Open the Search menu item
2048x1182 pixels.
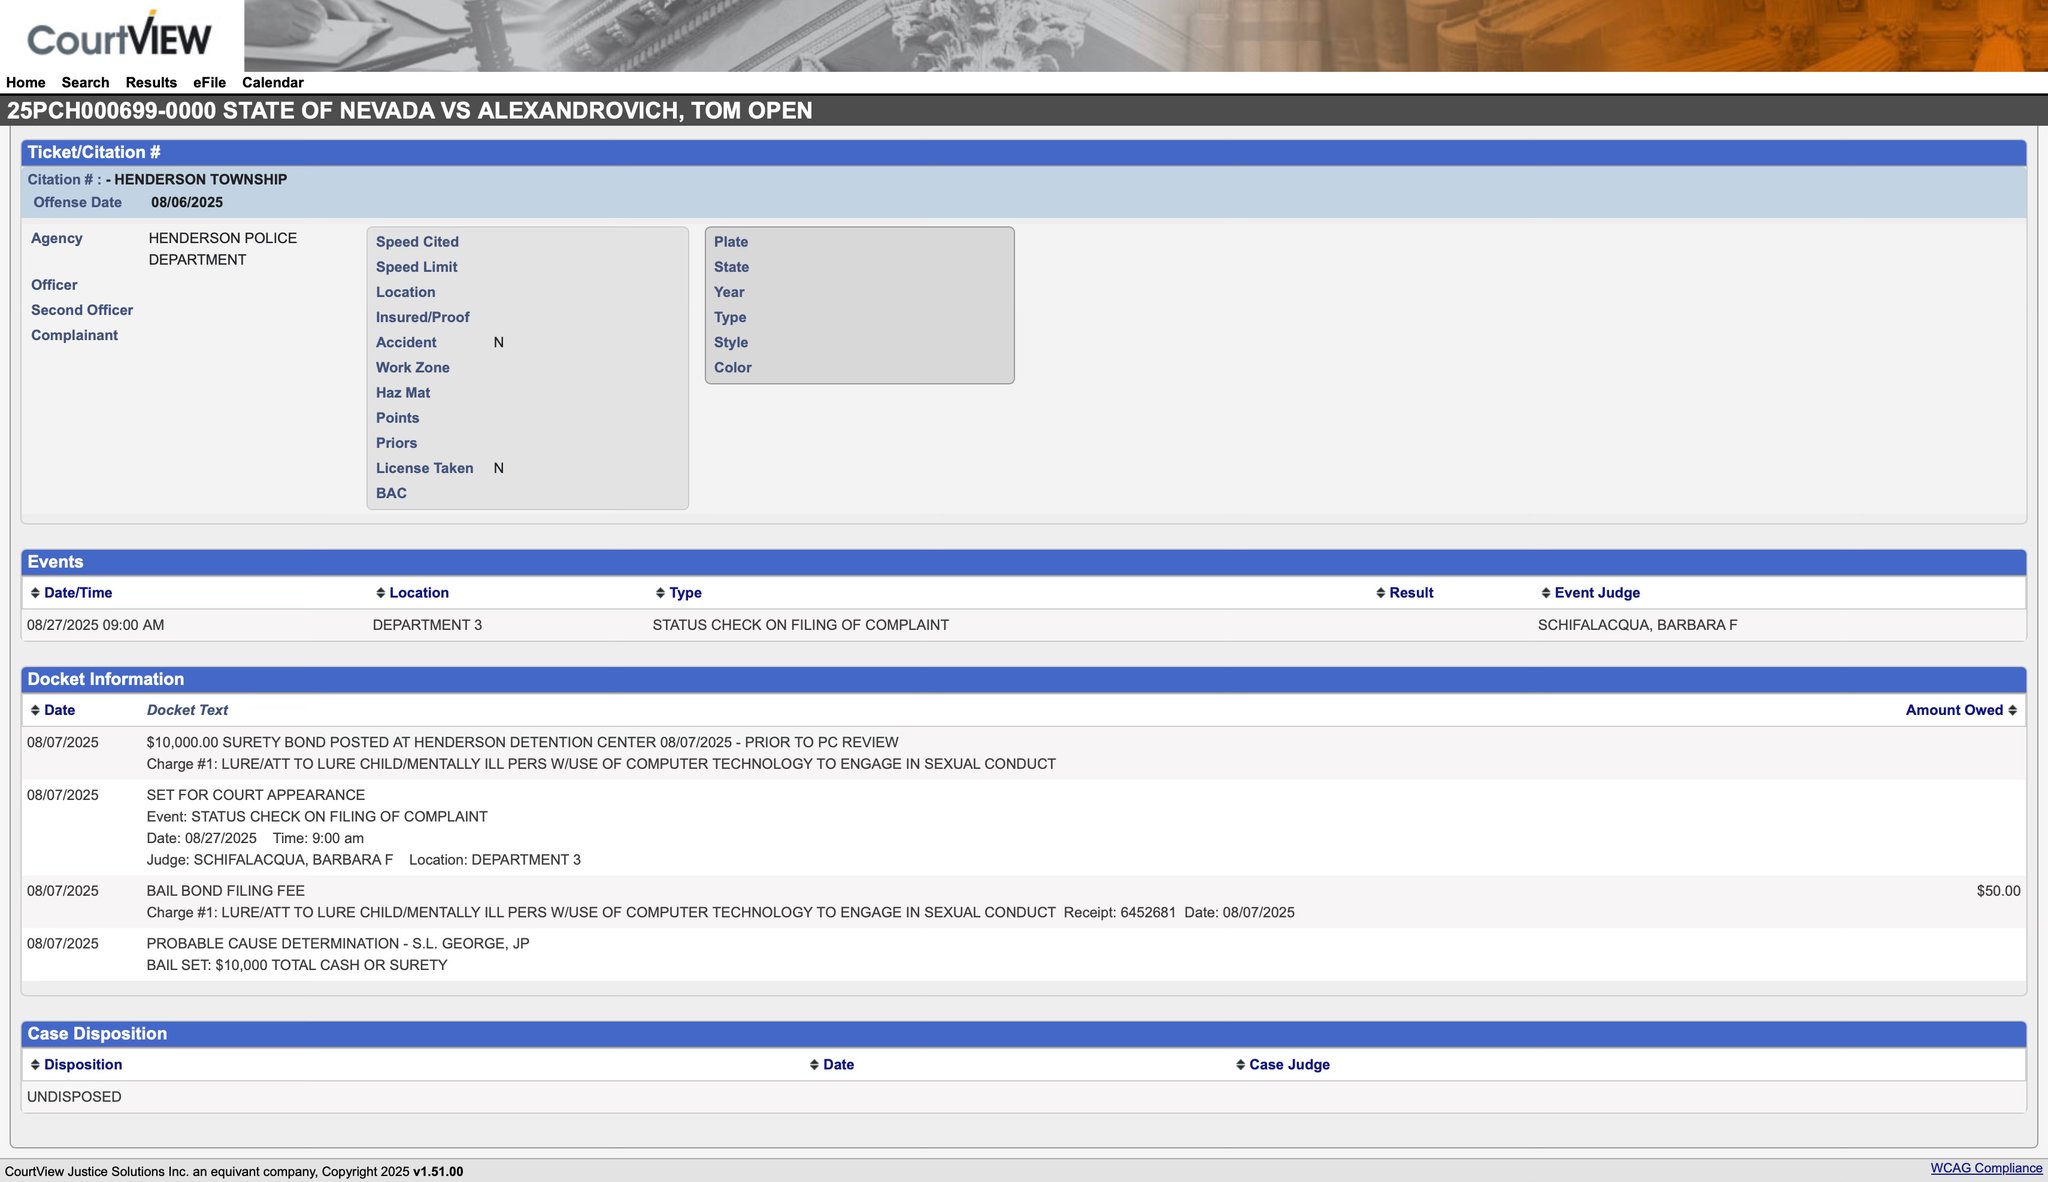point(85,83)
